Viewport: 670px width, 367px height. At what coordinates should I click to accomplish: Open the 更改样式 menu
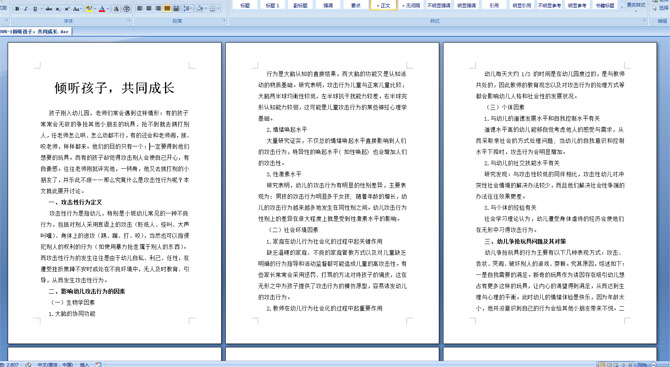pos(636,6)
